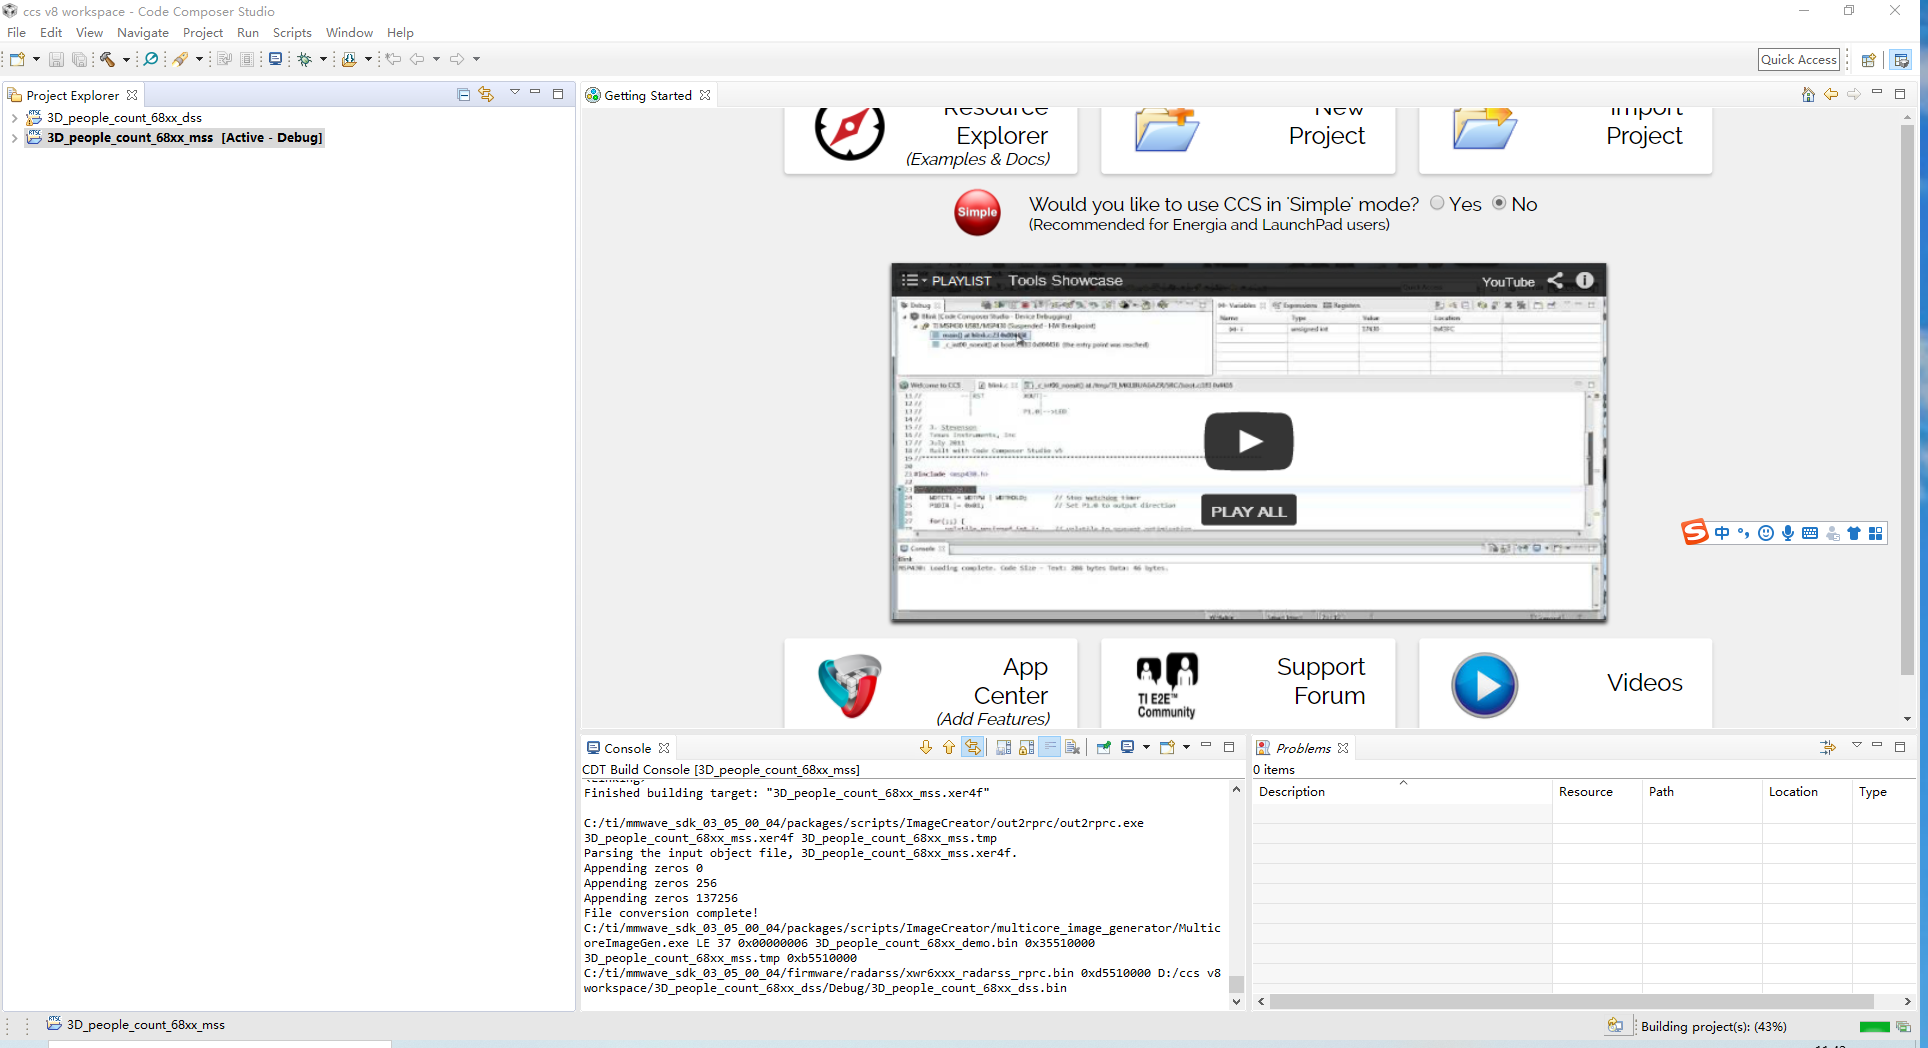Start debugging with the green bug icon

click(305, 60)
